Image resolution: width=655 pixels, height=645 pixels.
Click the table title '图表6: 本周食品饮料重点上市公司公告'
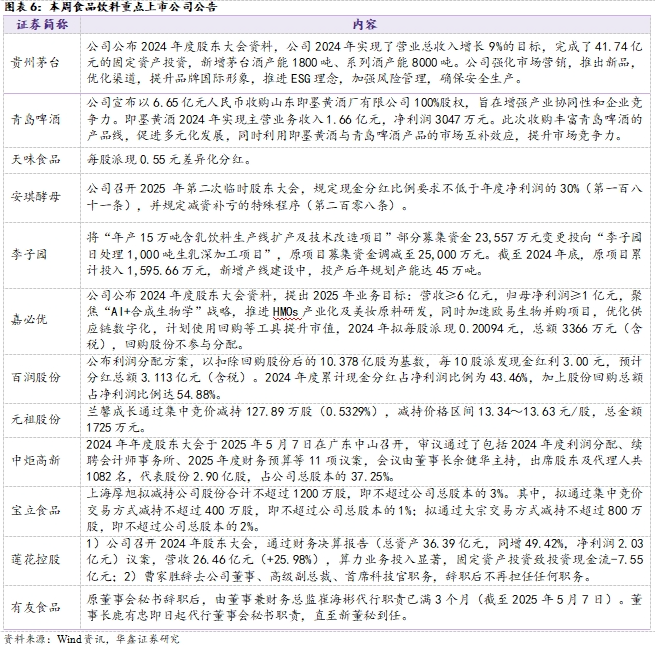click(x=111, y=7)
